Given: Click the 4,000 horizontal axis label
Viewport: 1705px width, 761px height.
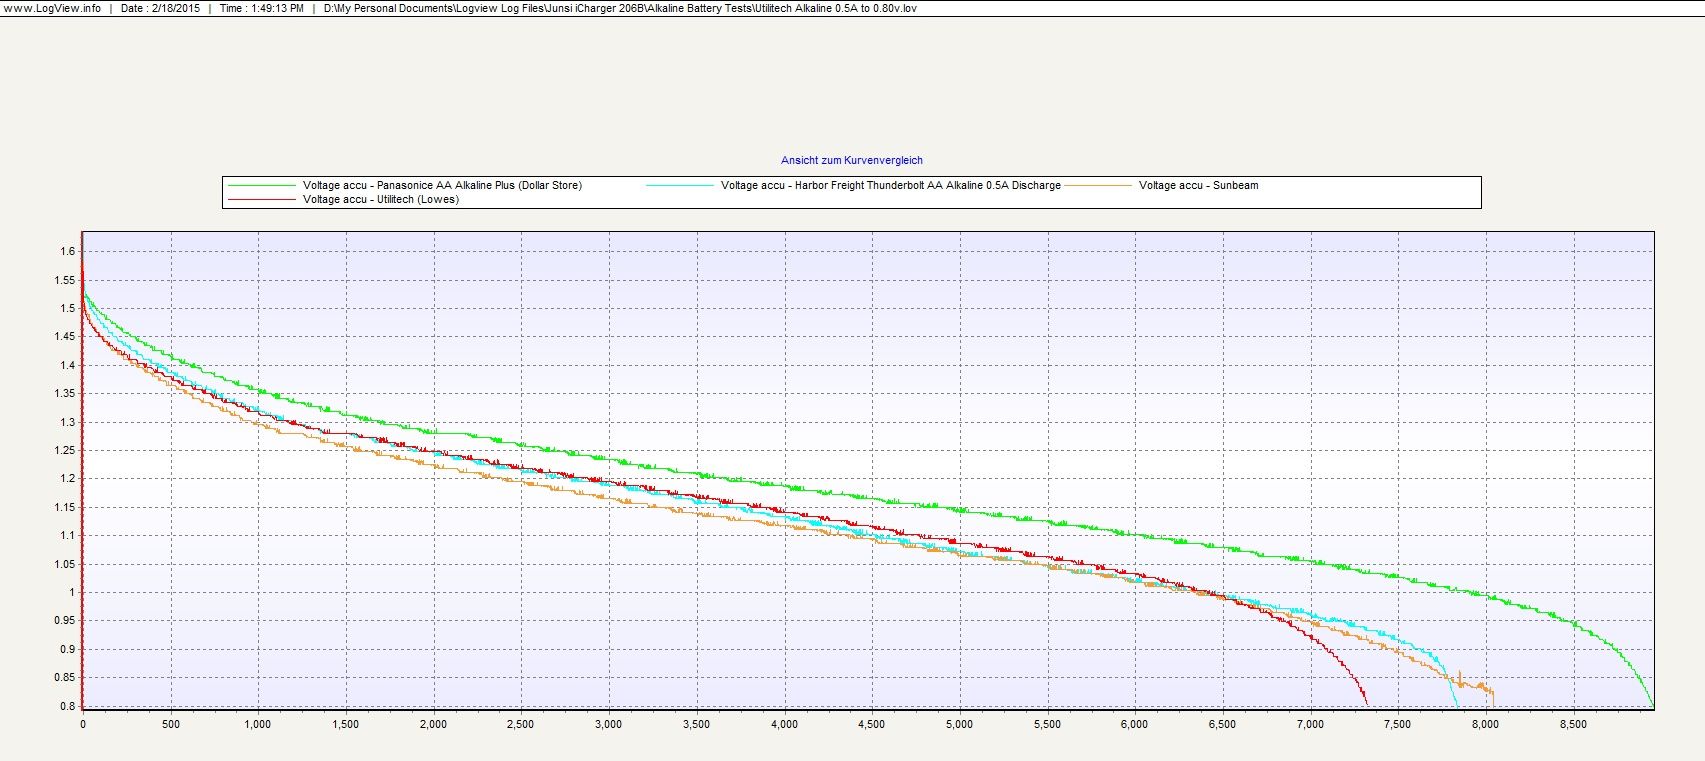Looking at the screenshot, I should pos(784,724).
